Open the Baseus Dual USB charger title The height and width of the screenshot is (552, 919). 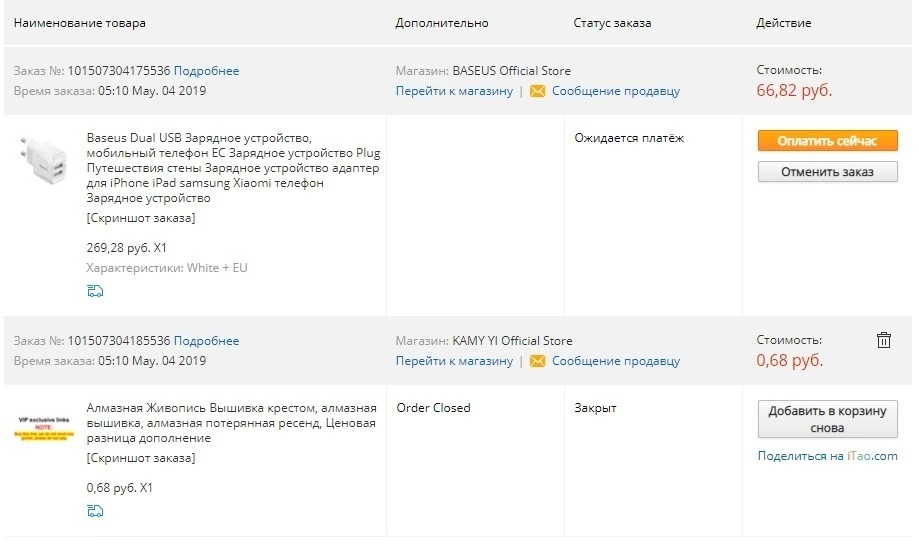(233, 168)
